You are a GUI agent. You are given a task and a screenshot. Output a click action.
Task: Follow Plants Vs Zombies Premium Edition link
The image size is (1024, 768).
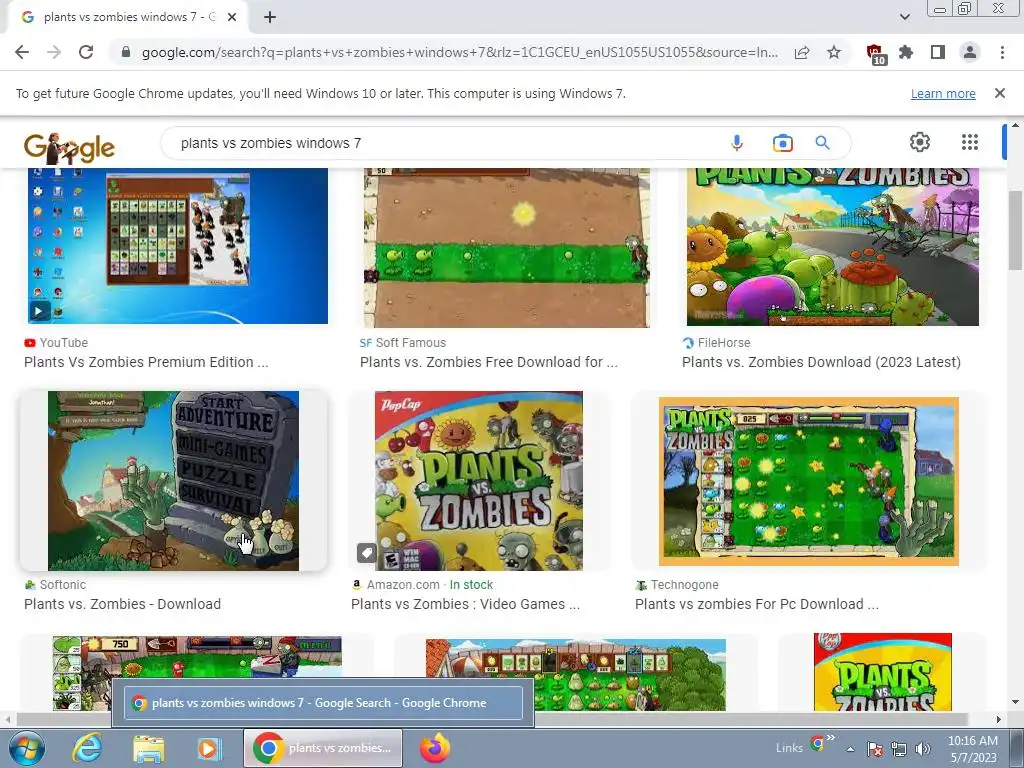[146, 362]
